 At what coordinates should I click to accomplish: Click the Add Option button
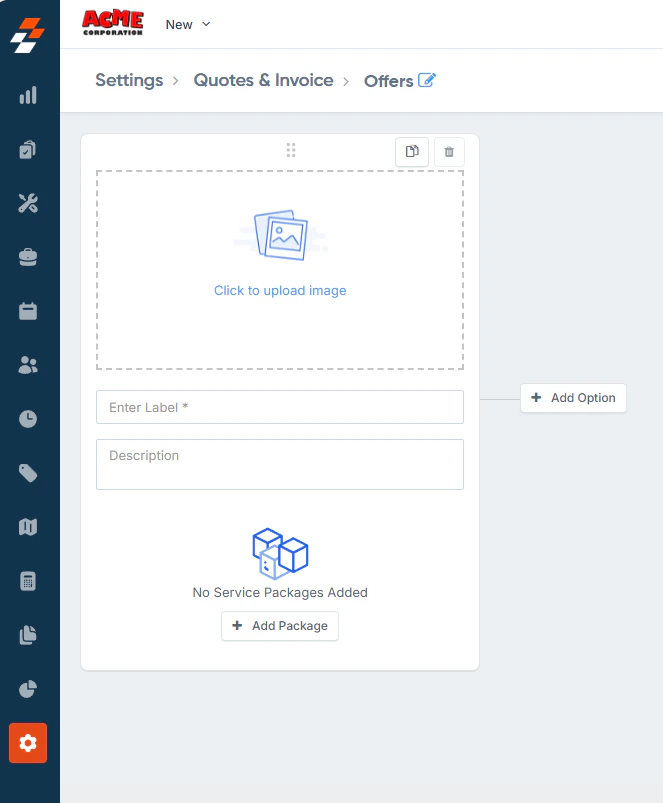click(x=573, y=398)
